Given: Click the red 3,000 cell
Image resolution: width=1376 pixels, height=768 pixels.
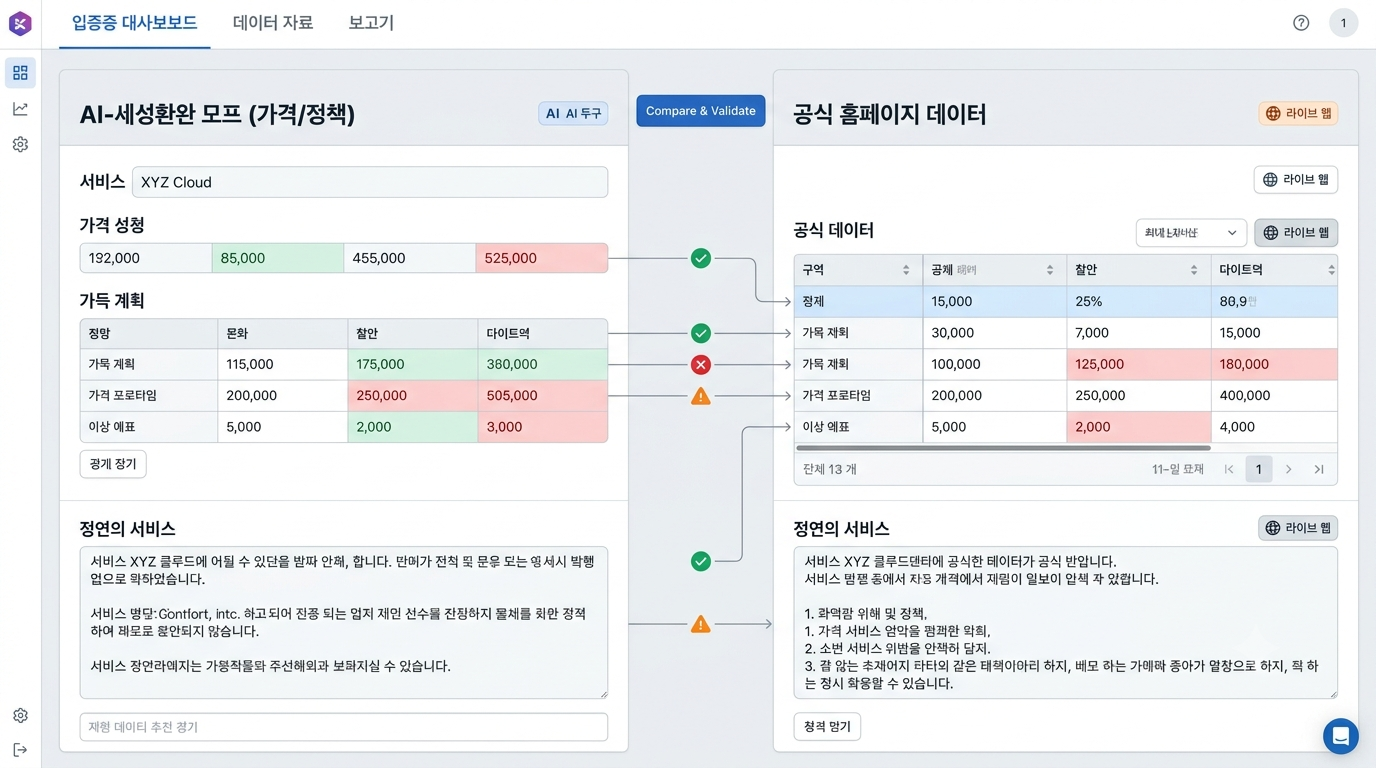Looking at the screenshot, I should [543, 427].
